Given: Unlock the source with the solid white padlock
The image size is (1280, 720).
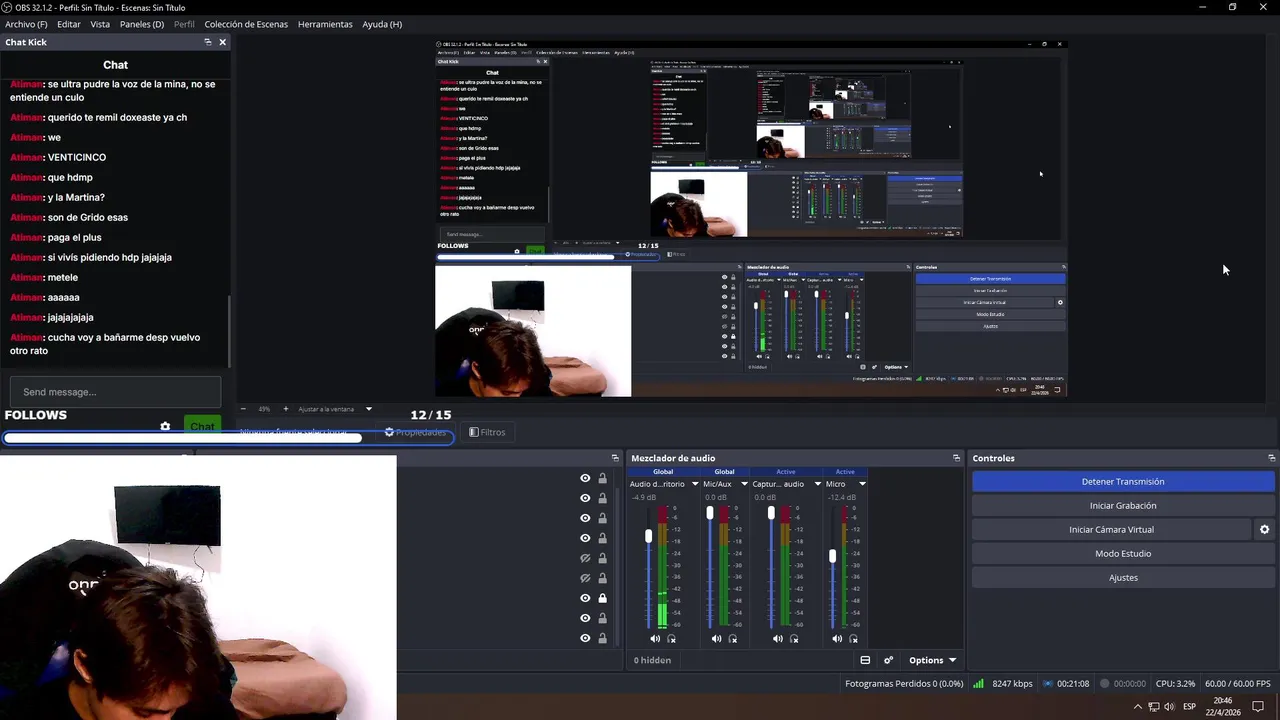Looking at the screenshot, I should 602,598.
